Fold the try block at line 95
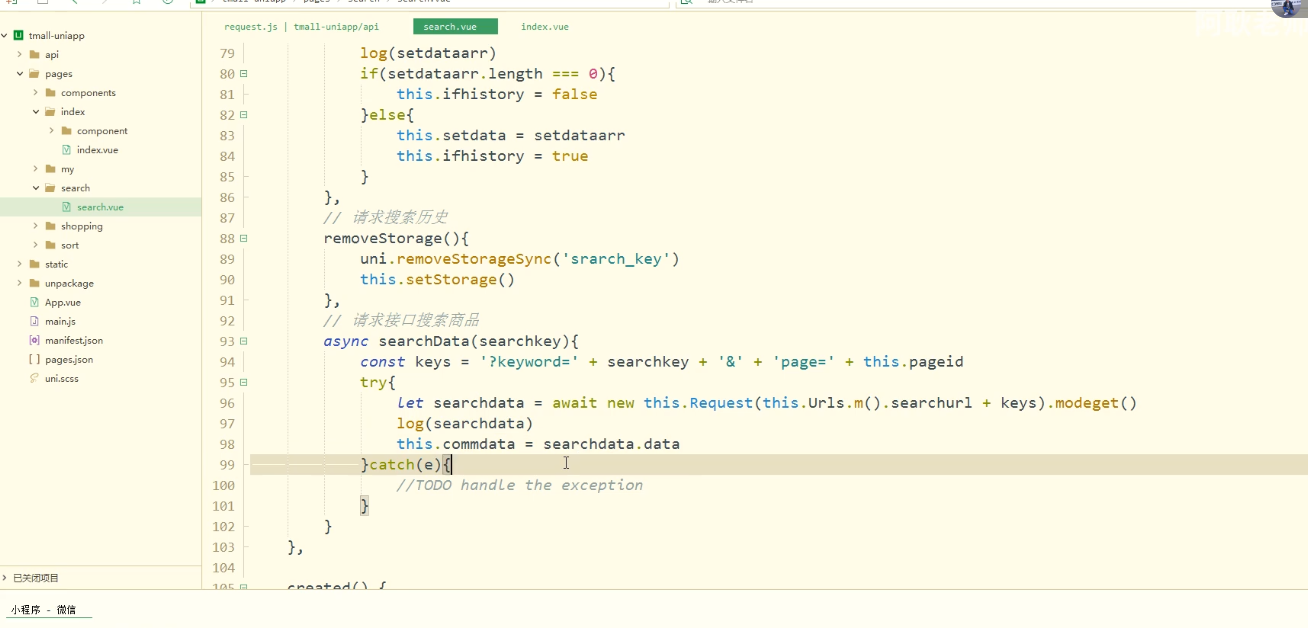 click(244, 382)
